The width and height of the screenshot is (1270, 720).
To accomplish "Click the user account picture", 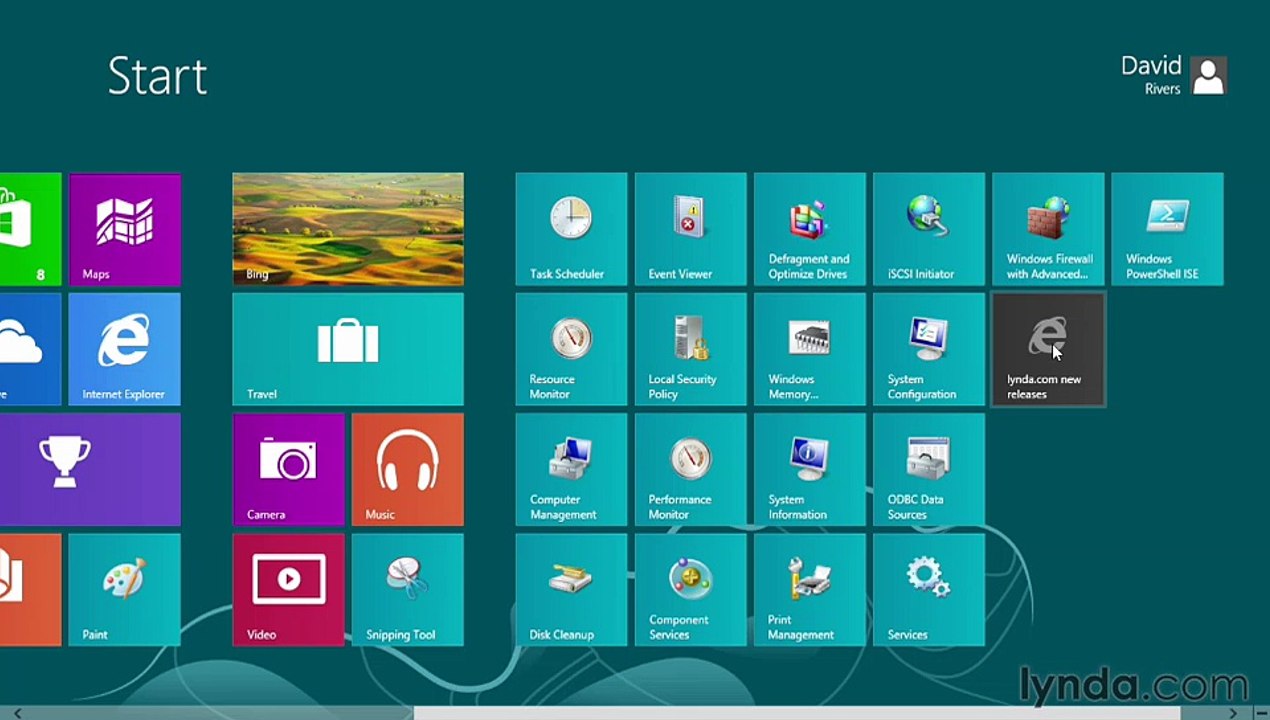I will click(1209, 76).
